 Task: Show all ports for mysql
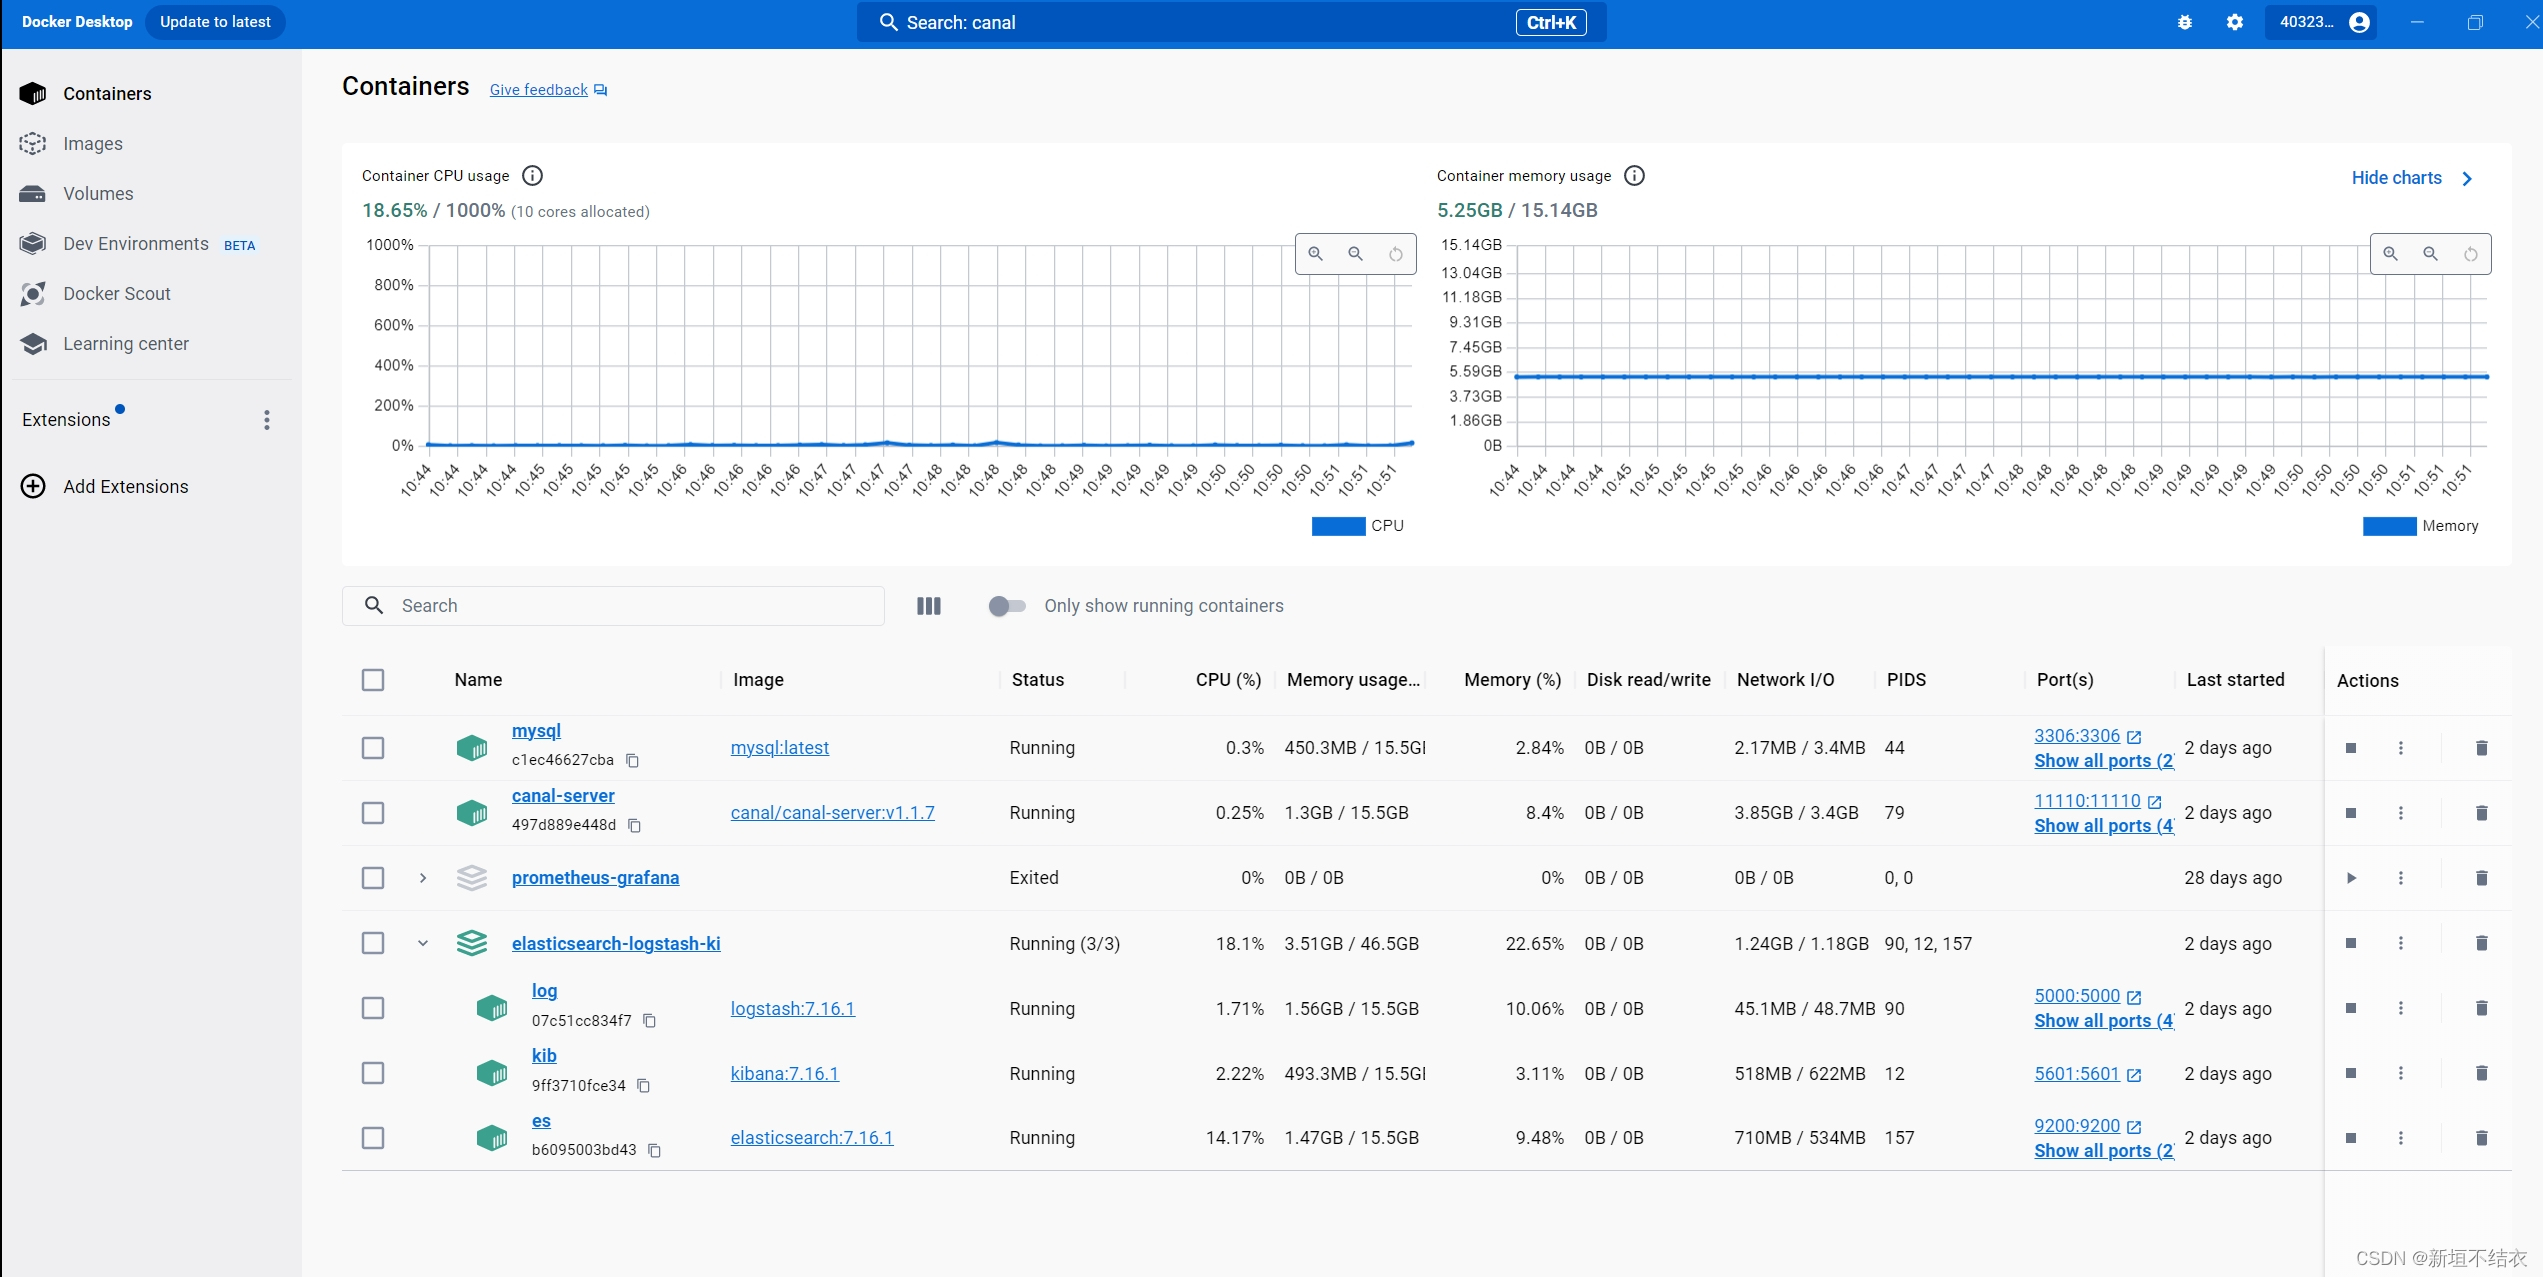(x=2103, y=761)
